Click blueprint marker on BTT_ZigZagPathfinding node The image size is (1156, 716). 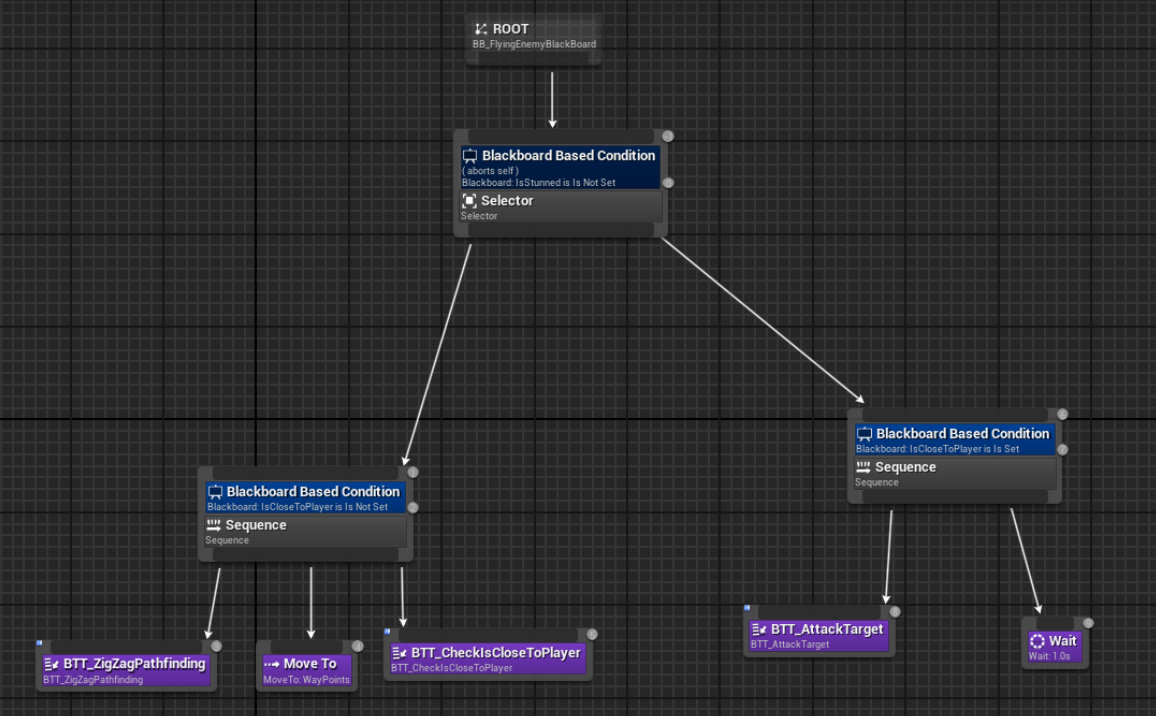[39, 643]
